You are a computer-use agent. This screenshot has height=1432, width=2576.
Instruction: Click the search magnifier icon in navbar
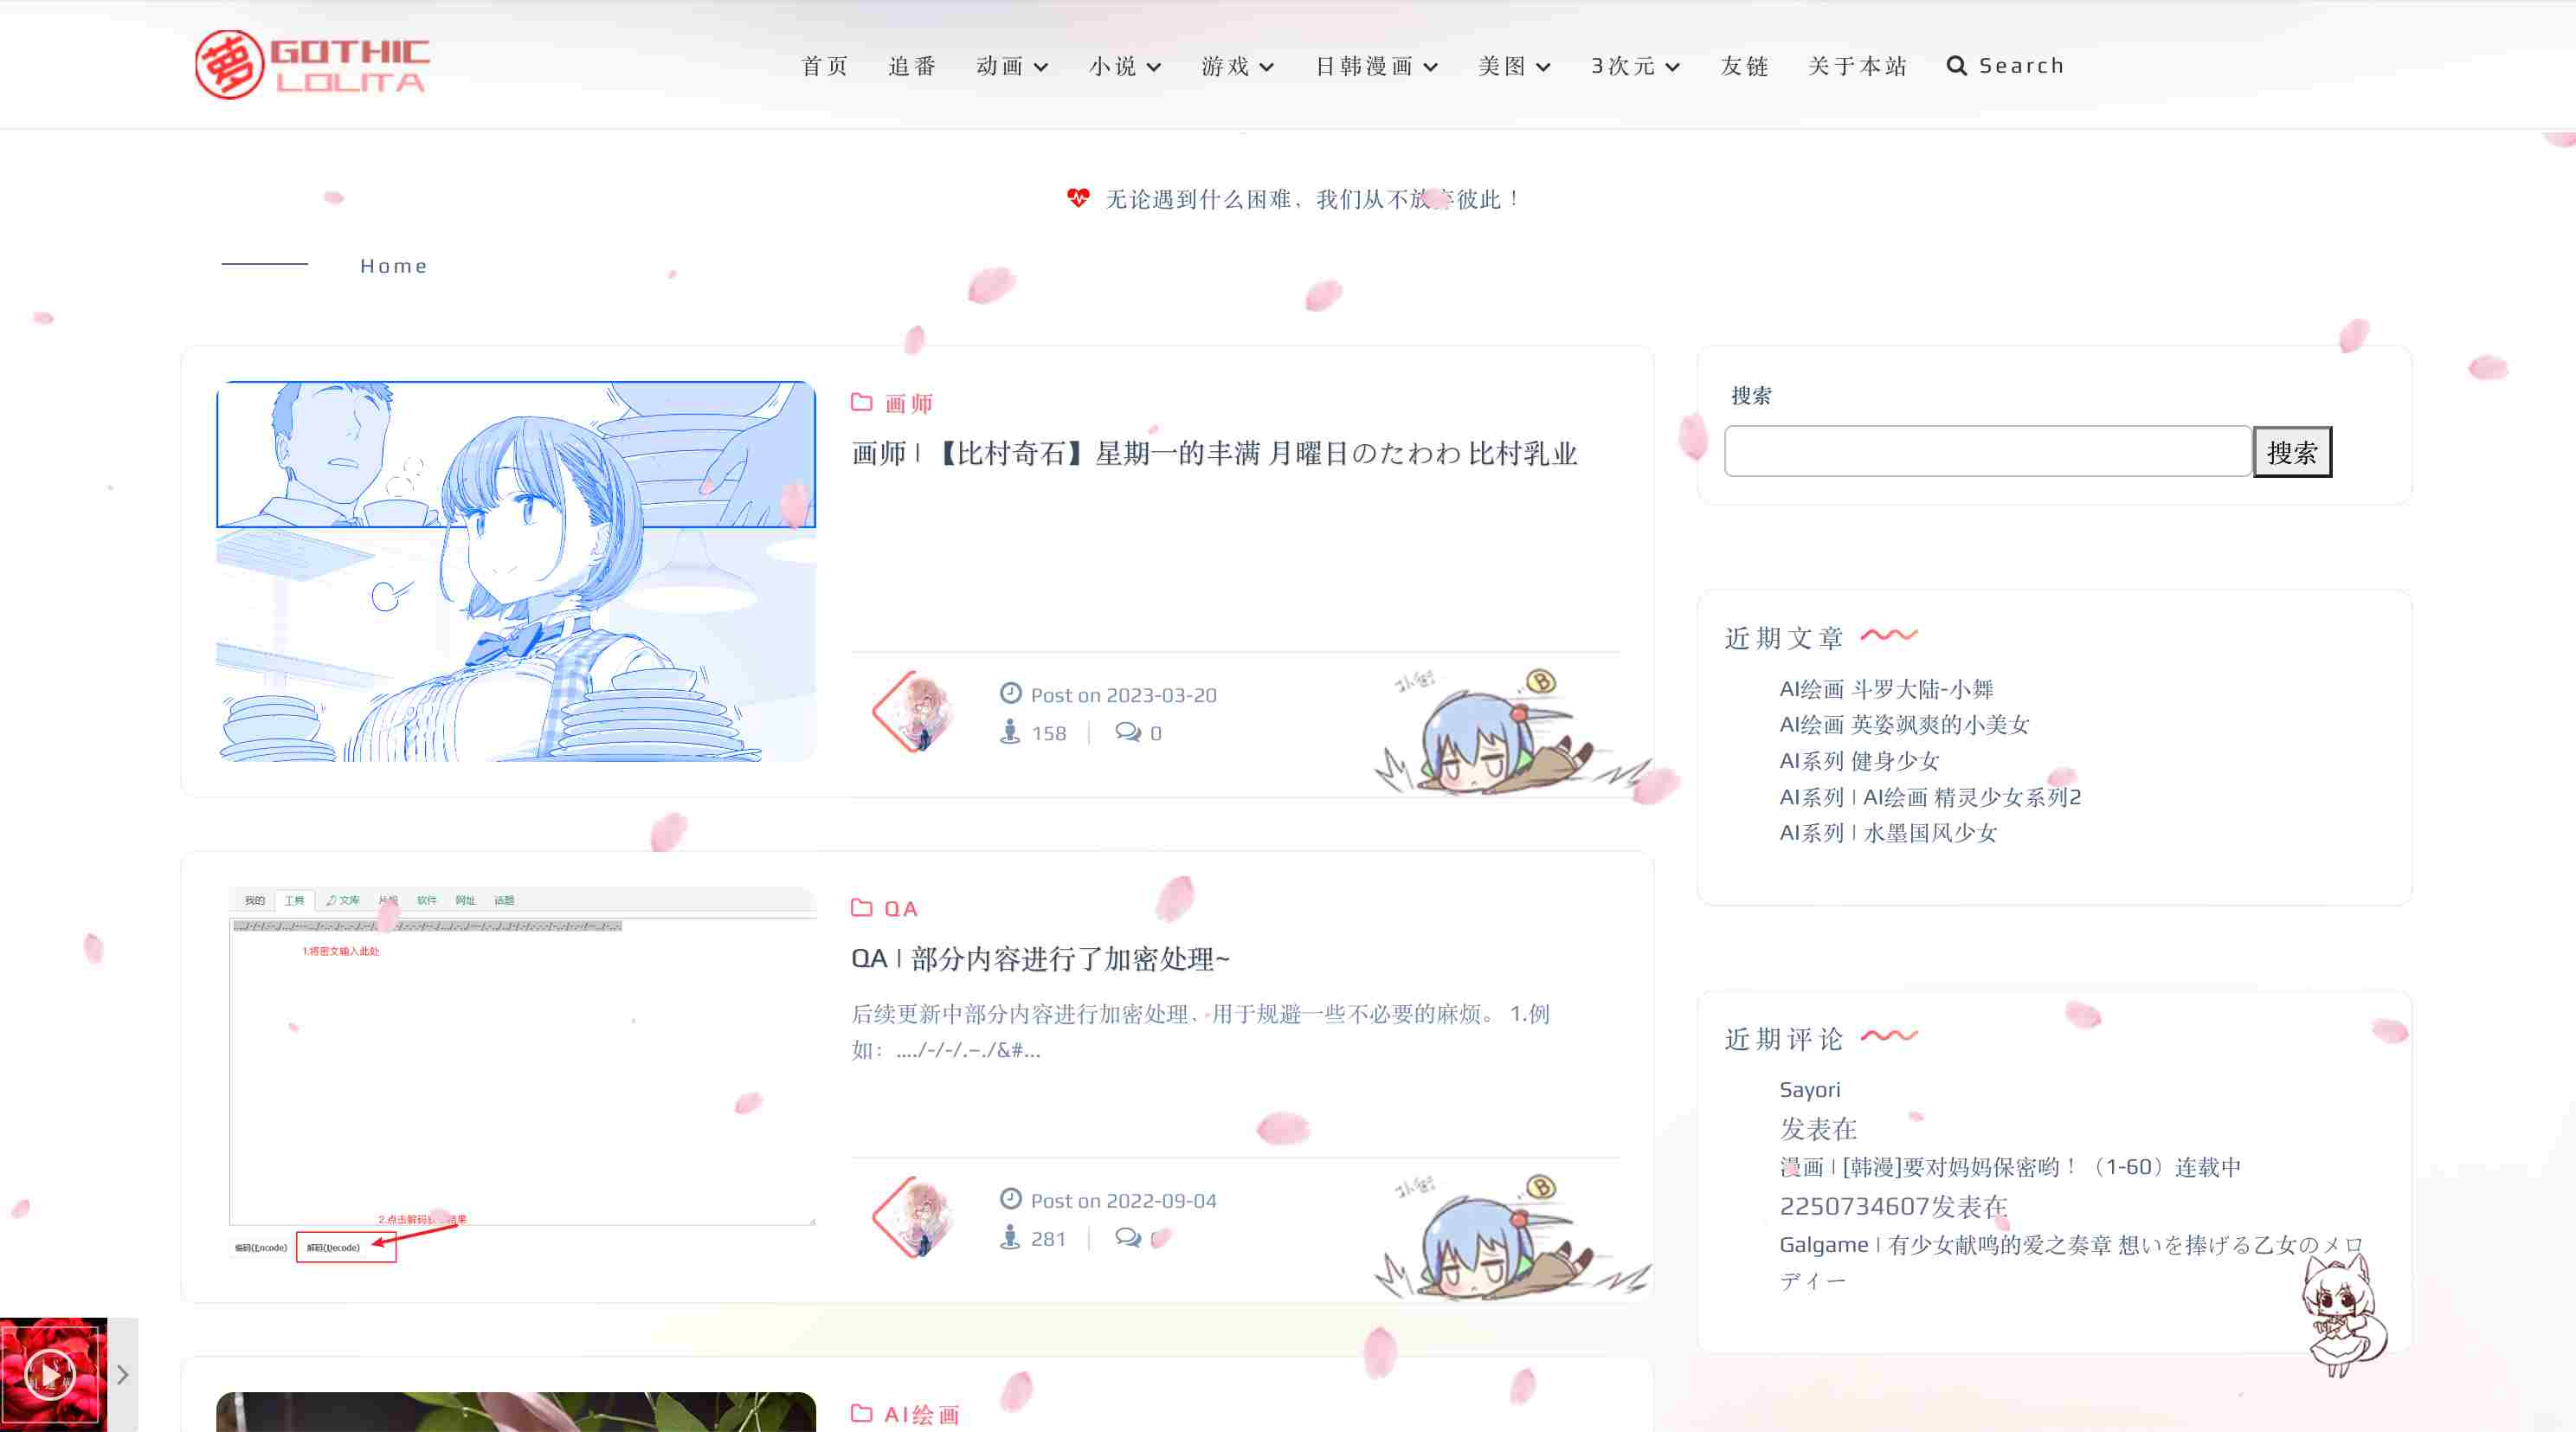coord(1956,66)
